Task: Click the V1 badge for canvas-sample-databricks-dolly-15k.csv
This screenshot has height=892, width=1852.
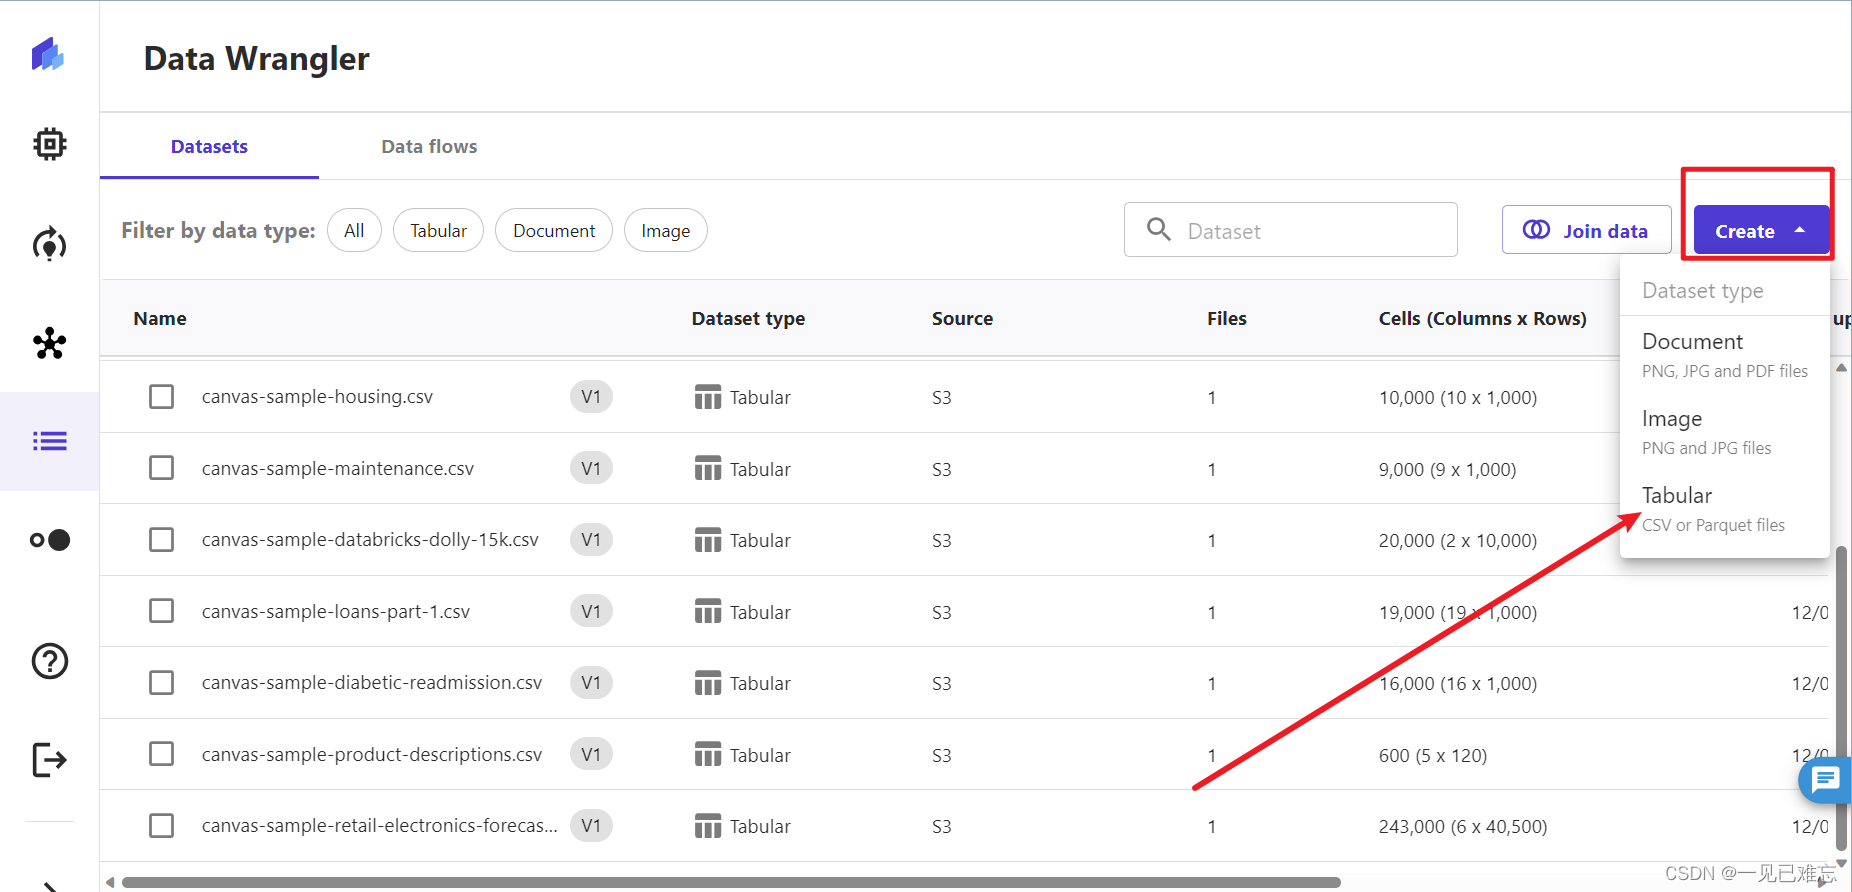Action: coord(591,540)
